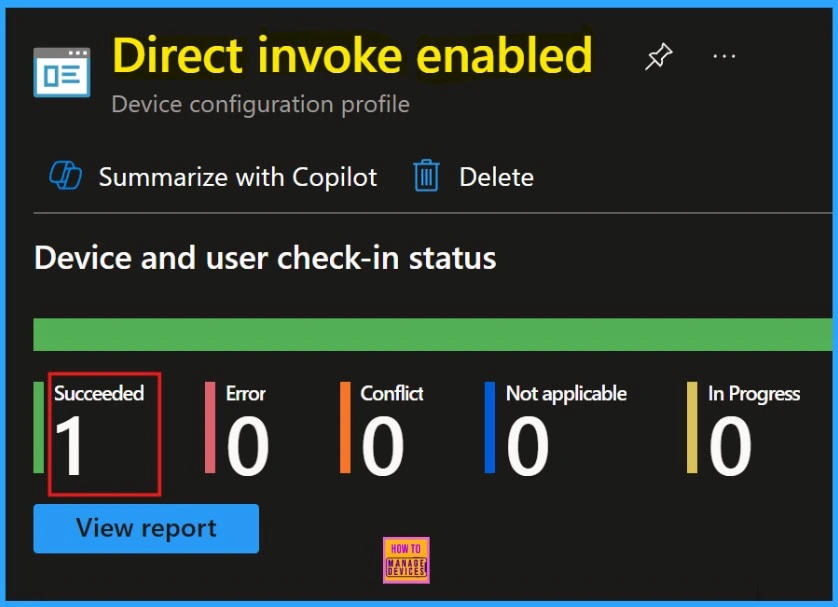Select the Succeeded status label
The height and width of the screenshot is (607, 838).
click(x=99, y=393)
